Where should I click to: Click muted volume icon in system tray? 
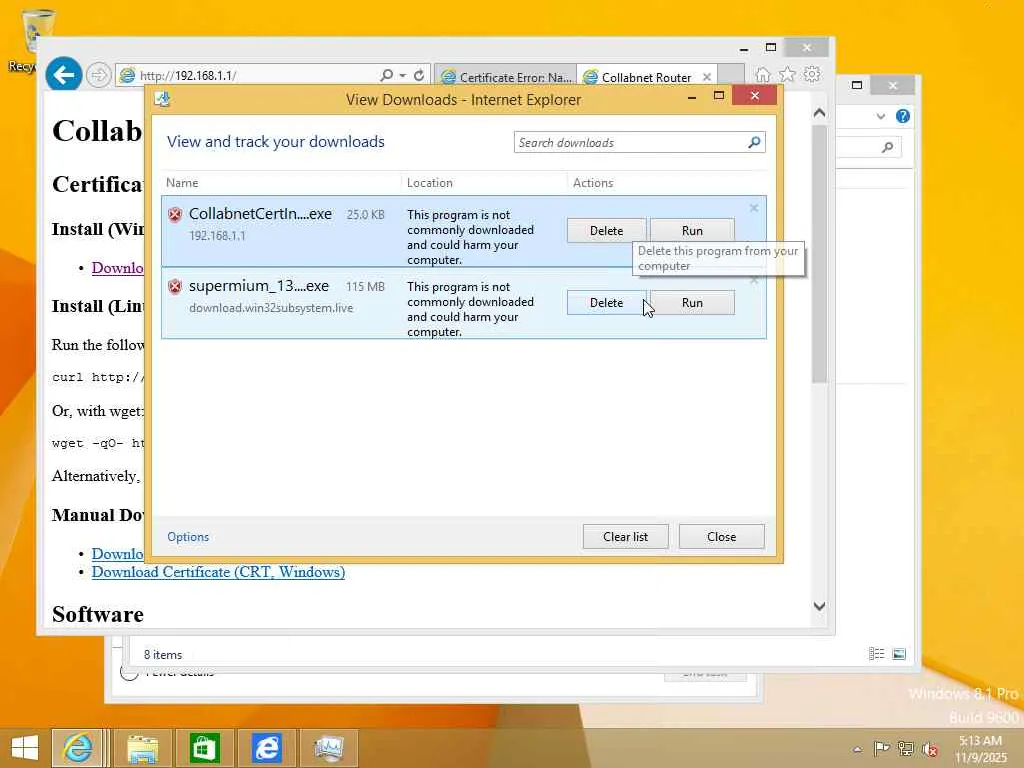930,748
